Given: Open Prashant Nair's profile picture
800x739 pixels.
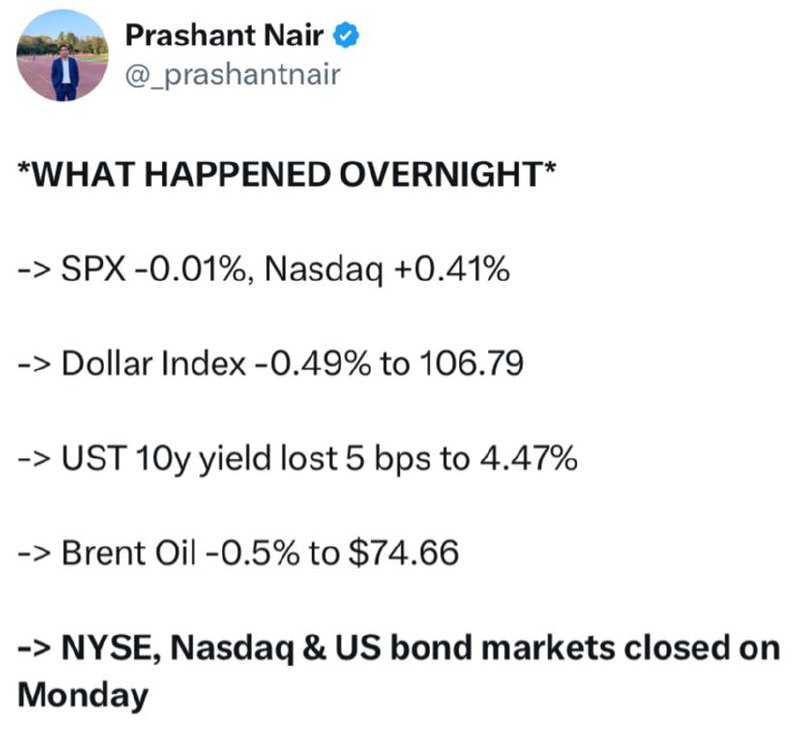Looking at the screenshot, I should click(62, 55).
